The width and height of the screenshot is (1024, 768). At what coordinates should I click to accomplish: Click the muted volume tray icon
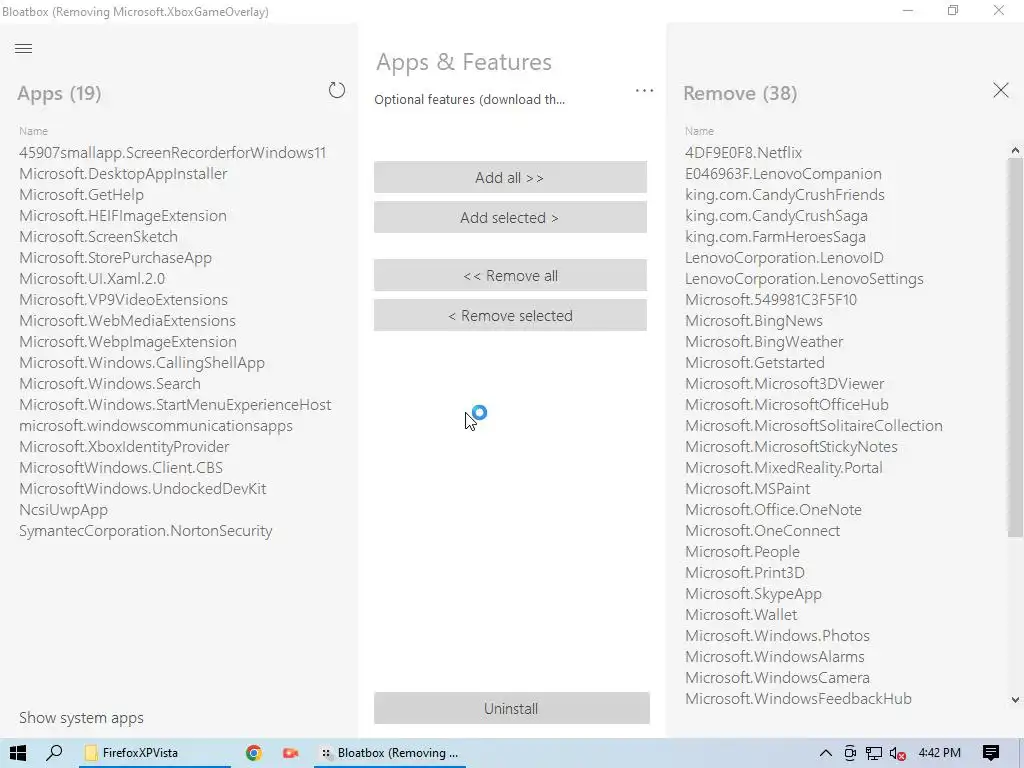point(897,753)
